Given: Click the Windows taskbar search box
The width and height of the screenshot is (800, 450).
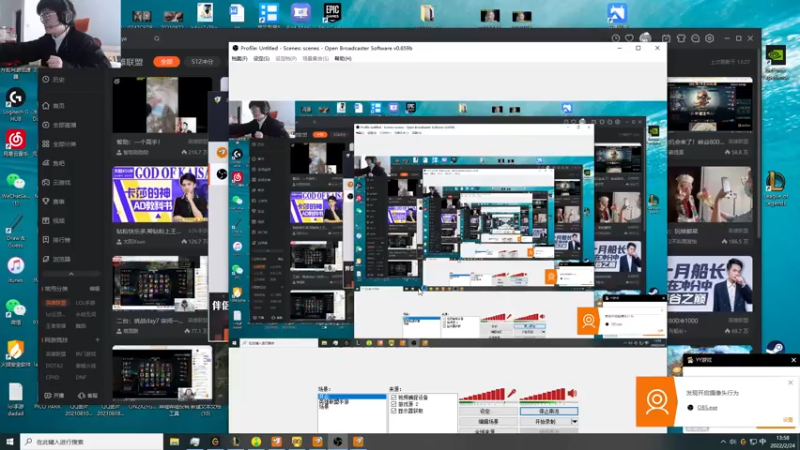Looking at the screenshot, I should click(x=92, y=442).
